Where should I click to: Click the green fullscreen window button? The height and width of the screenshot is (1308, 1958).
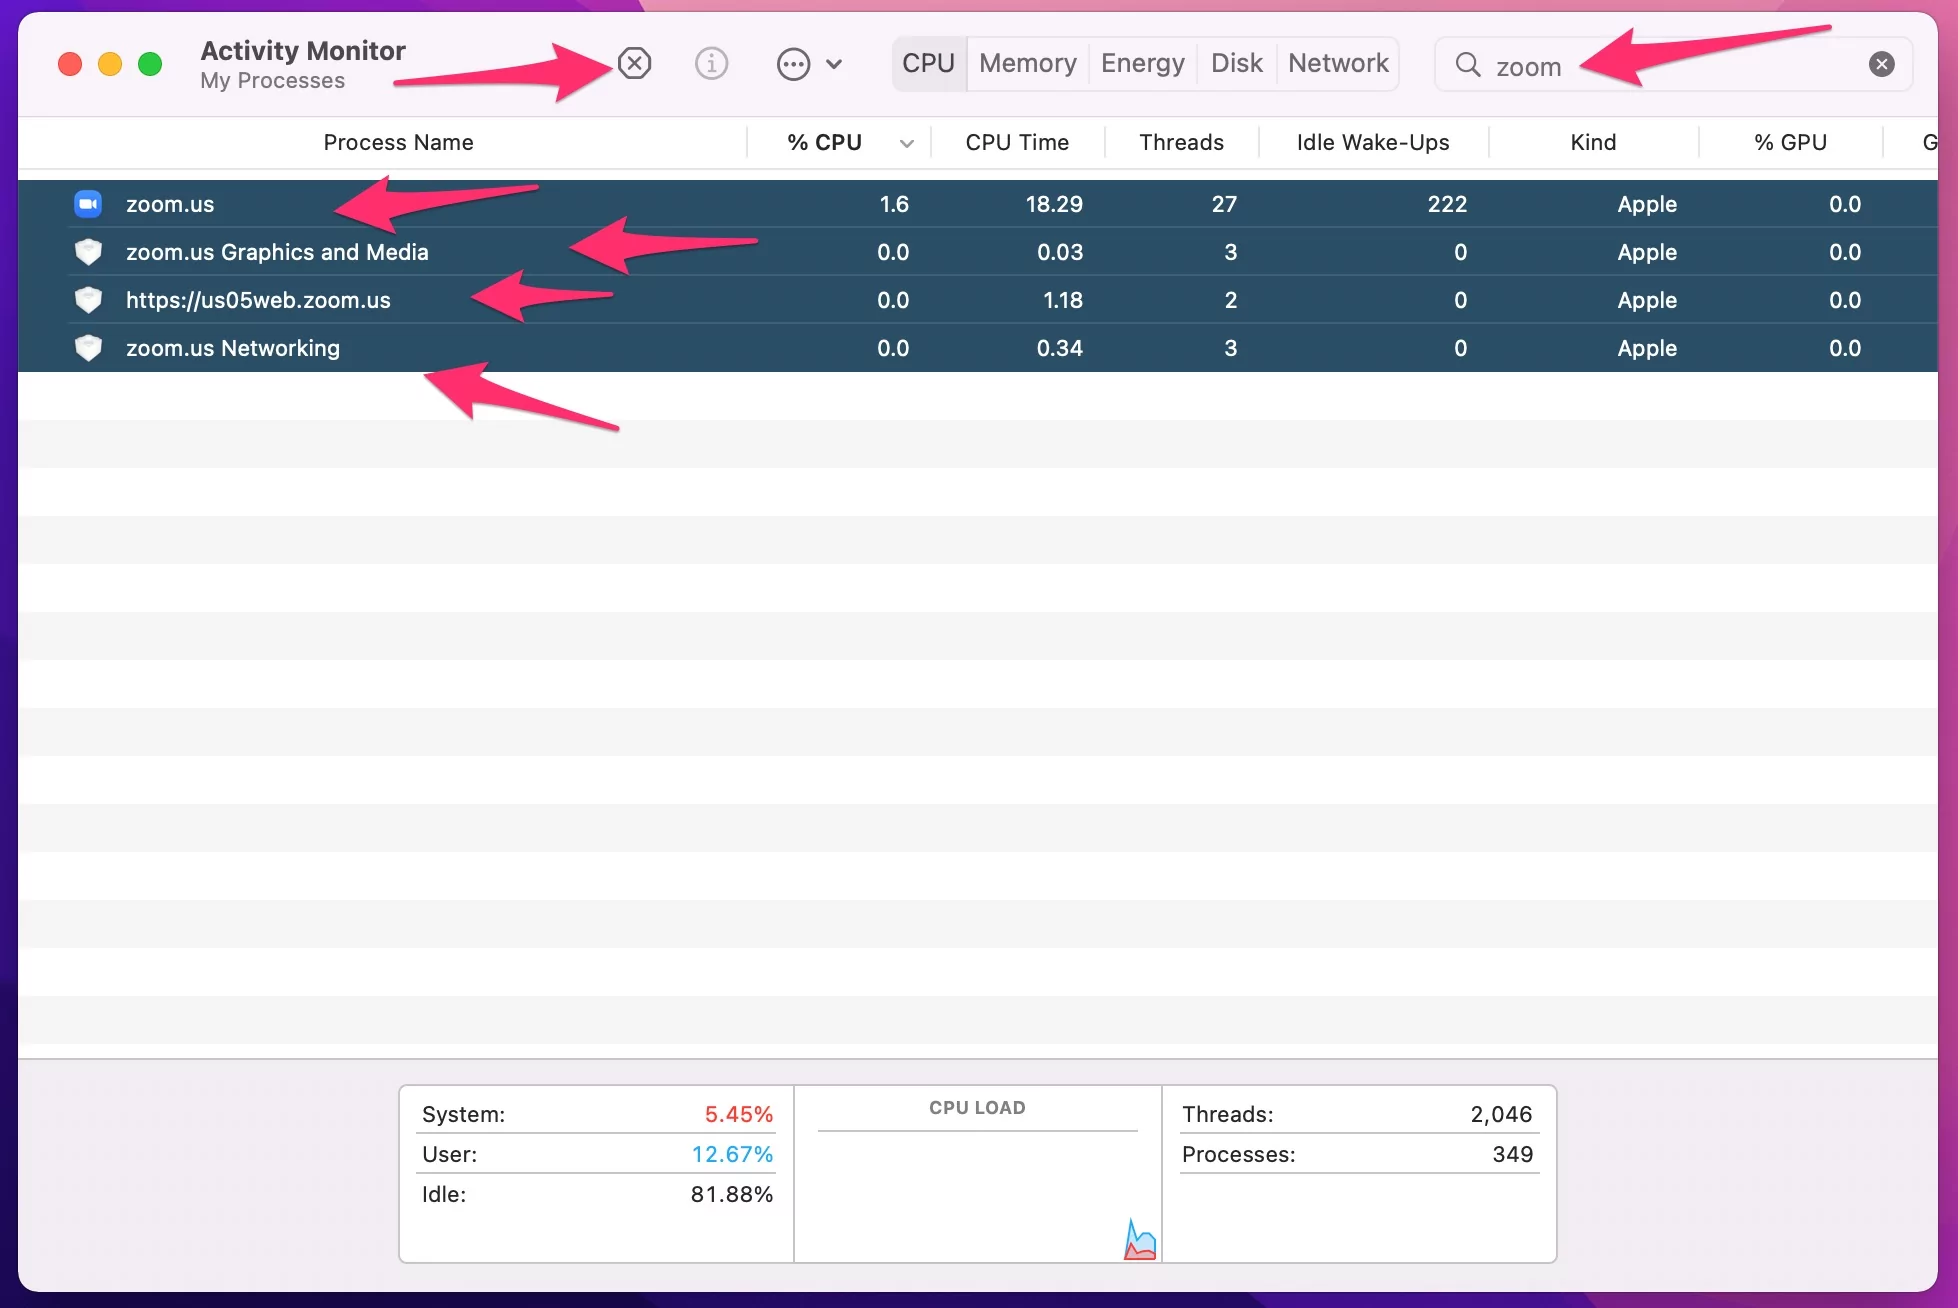(150, 65)
